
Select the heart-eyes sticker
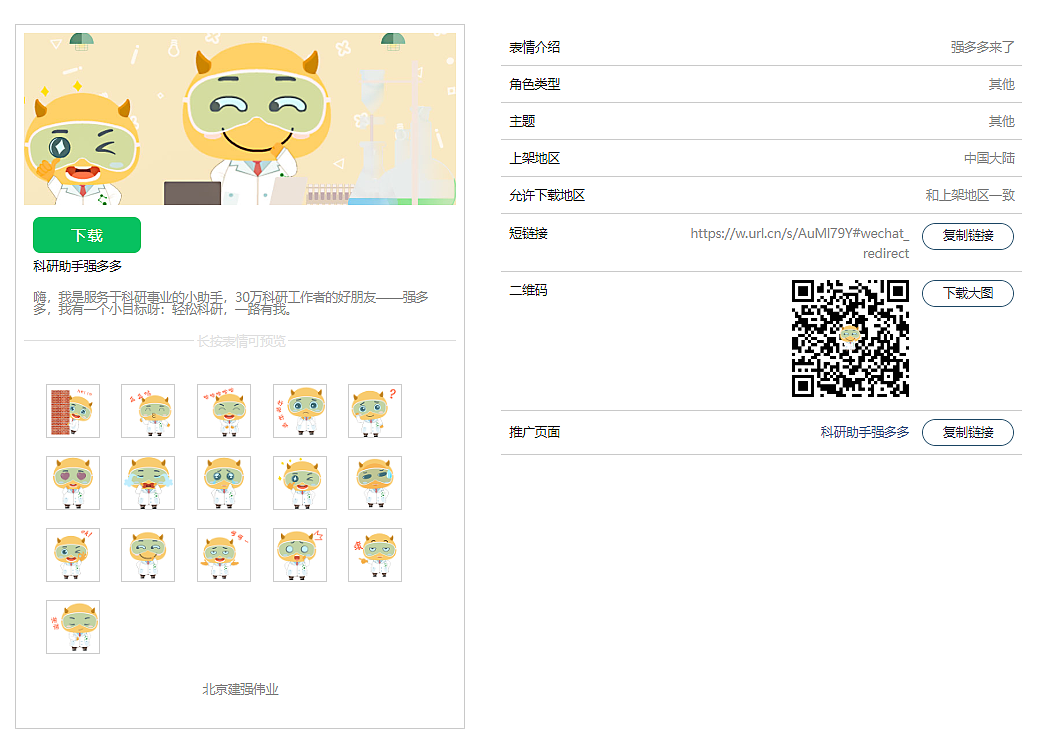[x=72, y=483]
